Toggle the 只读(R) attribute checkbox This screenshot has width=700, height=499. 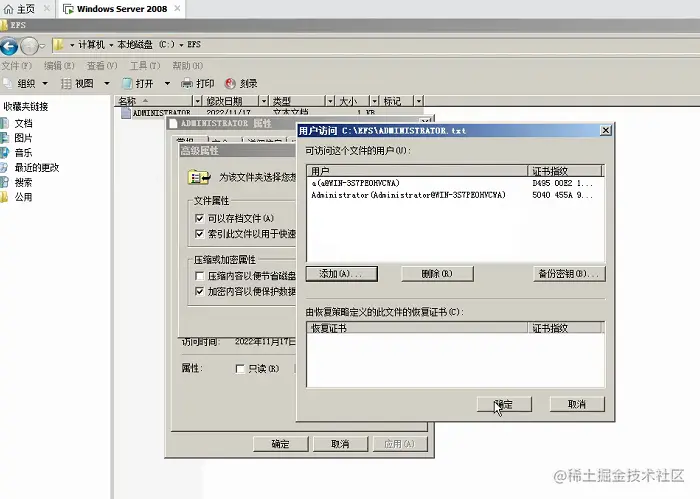(240, 369)
